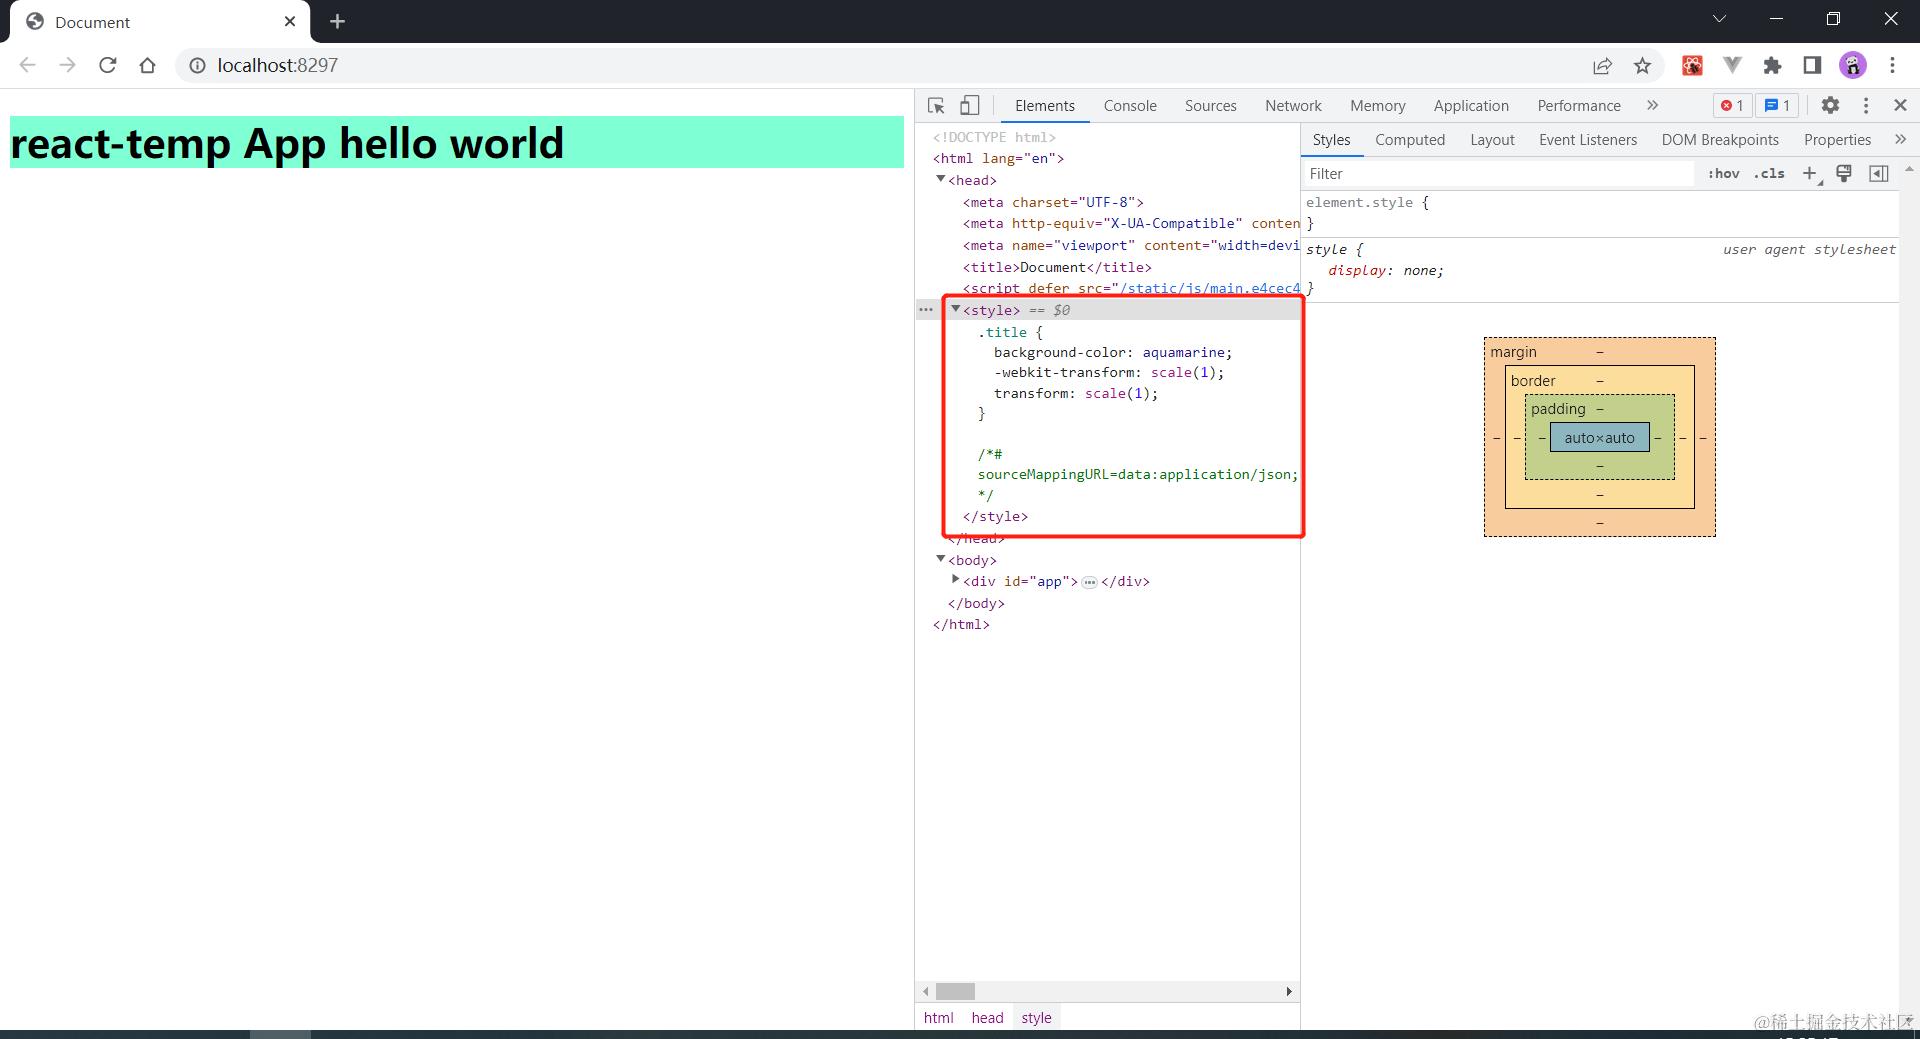Viewport: 1920px width, 1039px height.
Task: Click the Filter styles input
Action: [x=1500, y=174]
